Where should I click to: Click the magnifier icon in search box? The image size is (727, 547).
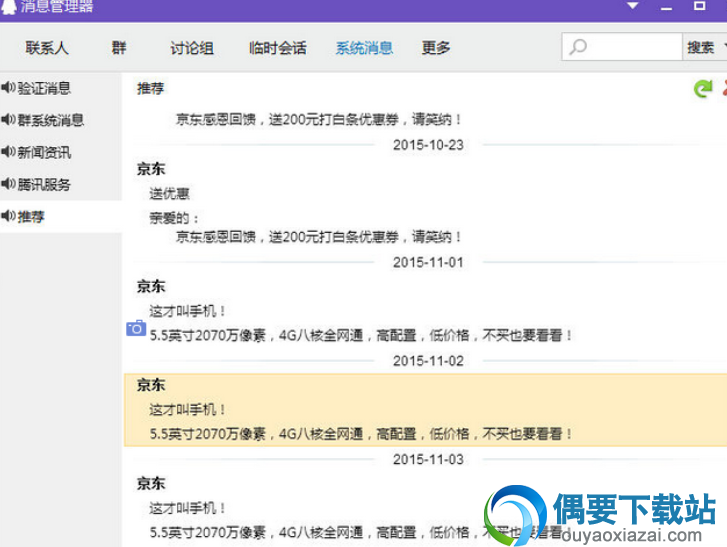pyautogui.click(x=578, y=47)
